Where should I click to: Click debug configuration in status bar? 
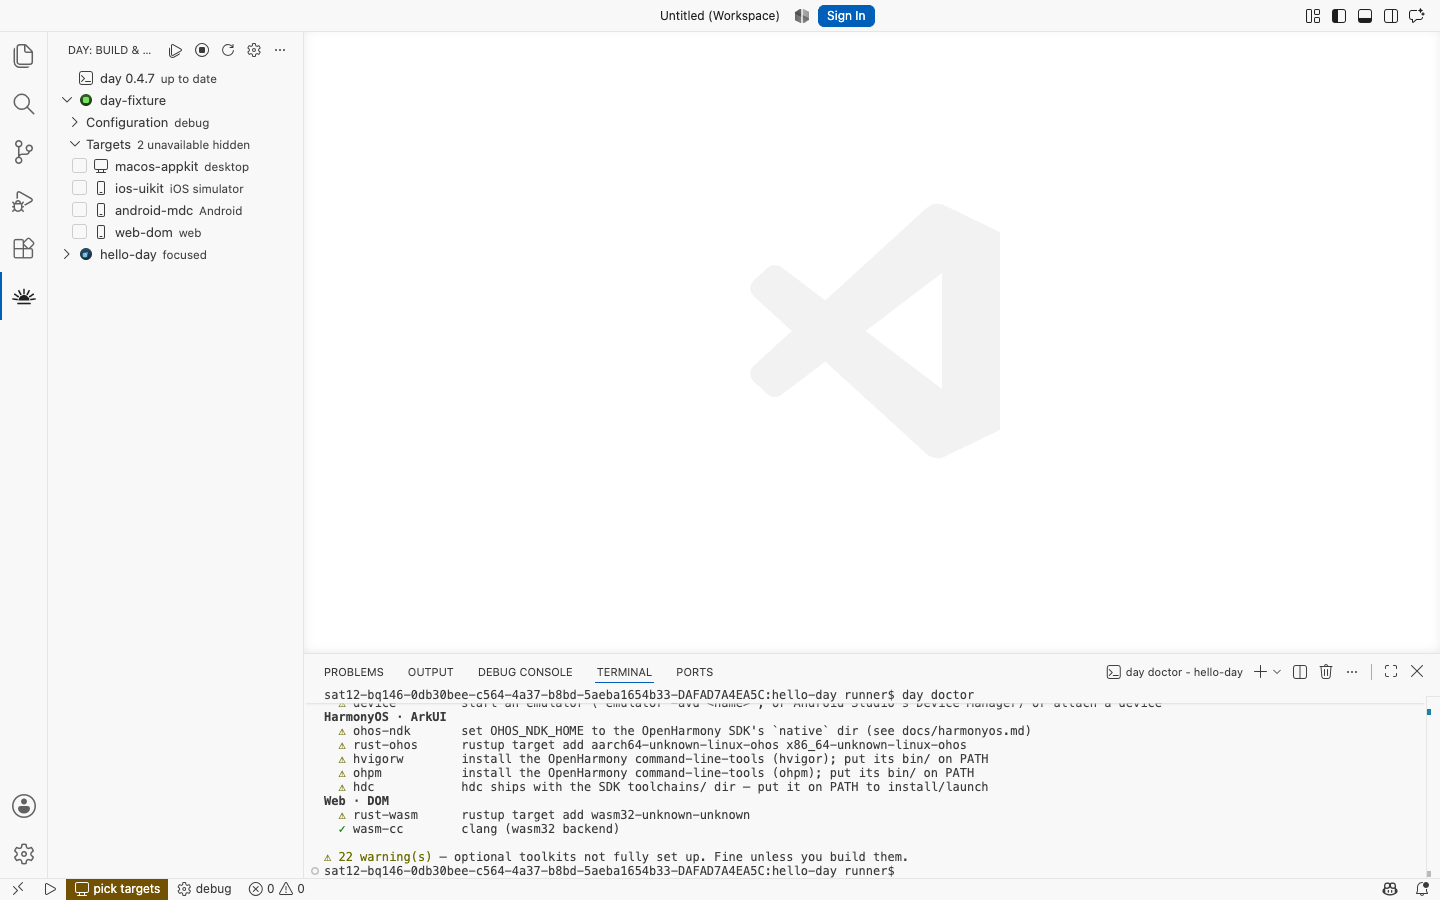[x=204, y=888]
